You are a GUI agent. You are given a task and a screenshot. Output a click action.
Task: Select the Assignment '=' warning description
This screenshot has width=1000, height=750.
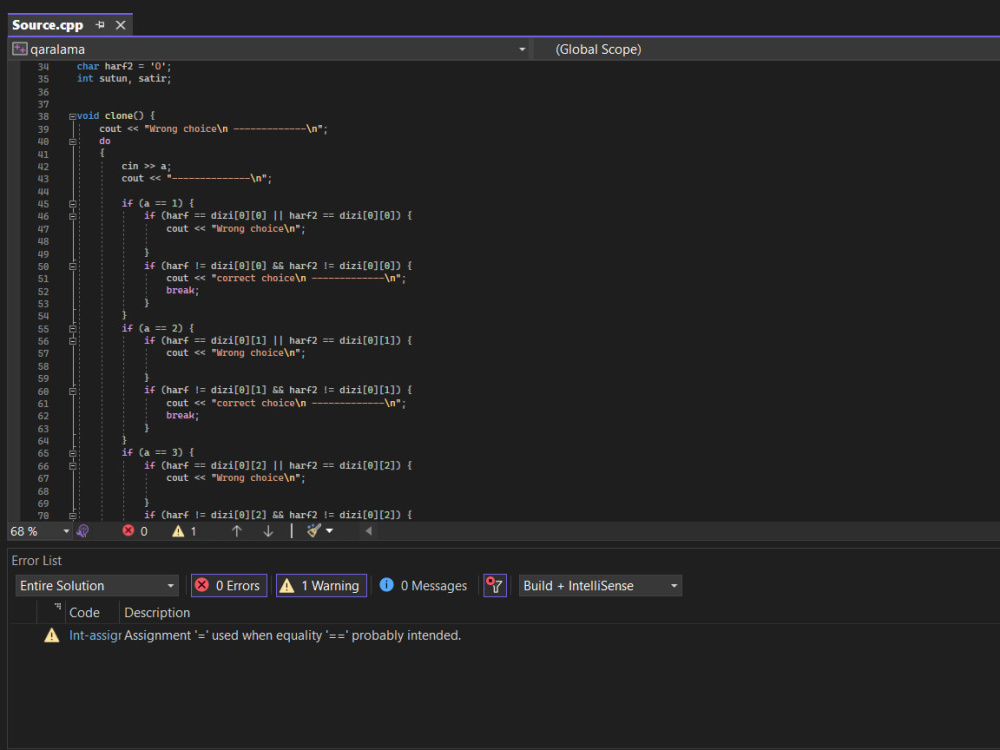pyautogui.click(x=292, y=636)
